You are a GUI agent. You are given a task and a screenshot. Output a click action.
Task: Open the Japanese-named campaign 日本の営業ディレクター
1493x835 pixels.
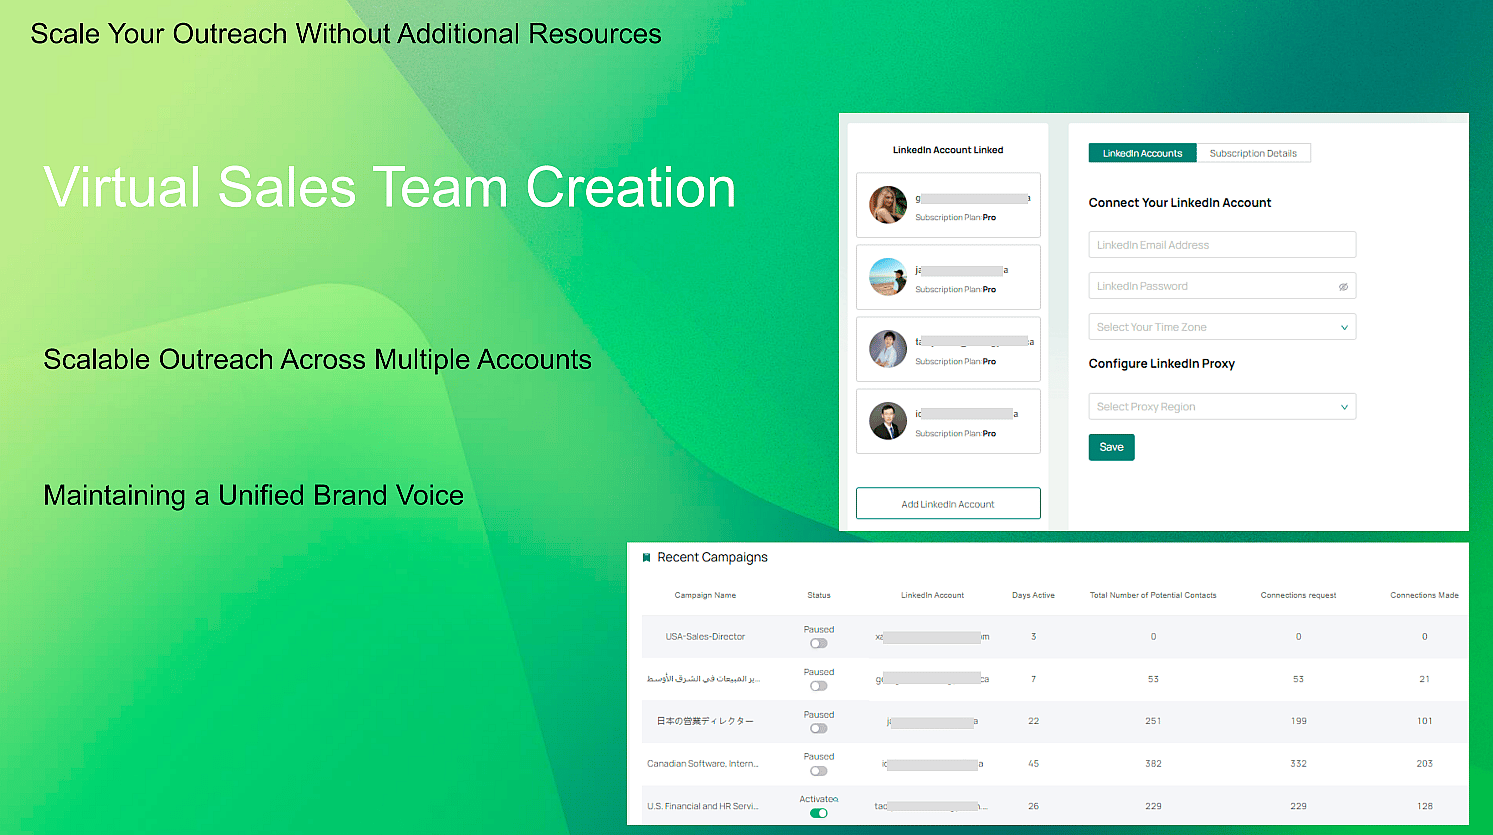click(x=705, y=721)
